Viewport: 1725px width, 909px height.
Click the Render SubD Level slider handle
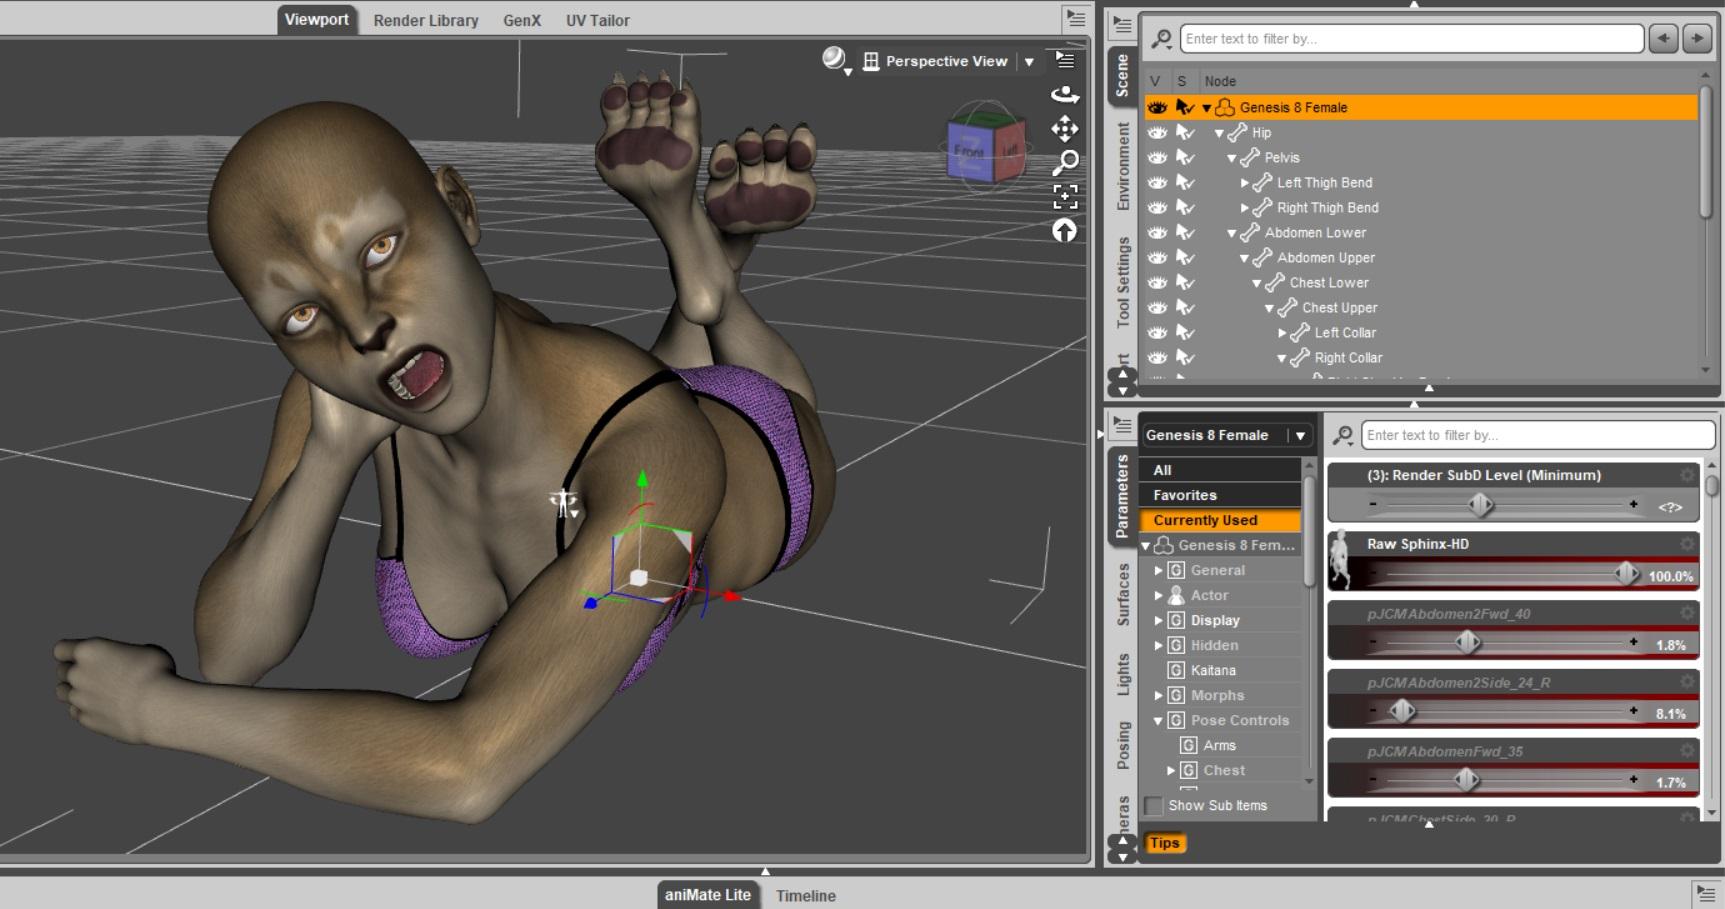[1481, 505]
